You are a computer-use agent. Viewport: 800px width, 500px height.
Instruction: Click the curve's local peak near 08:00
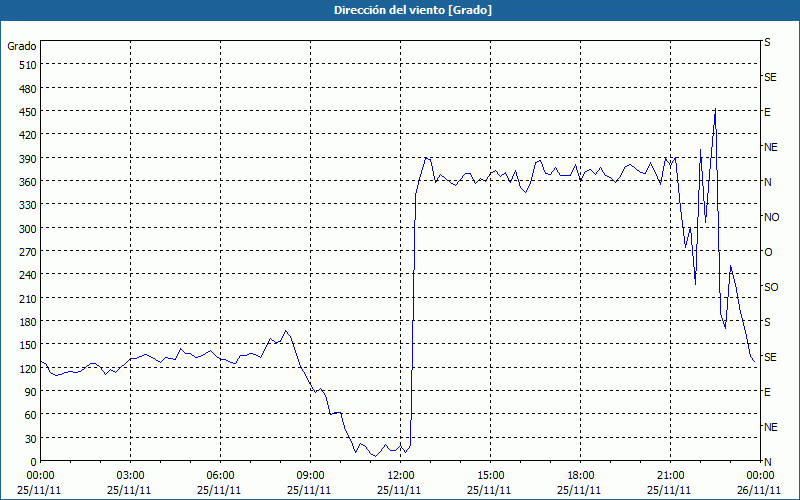tap(286, 331)
